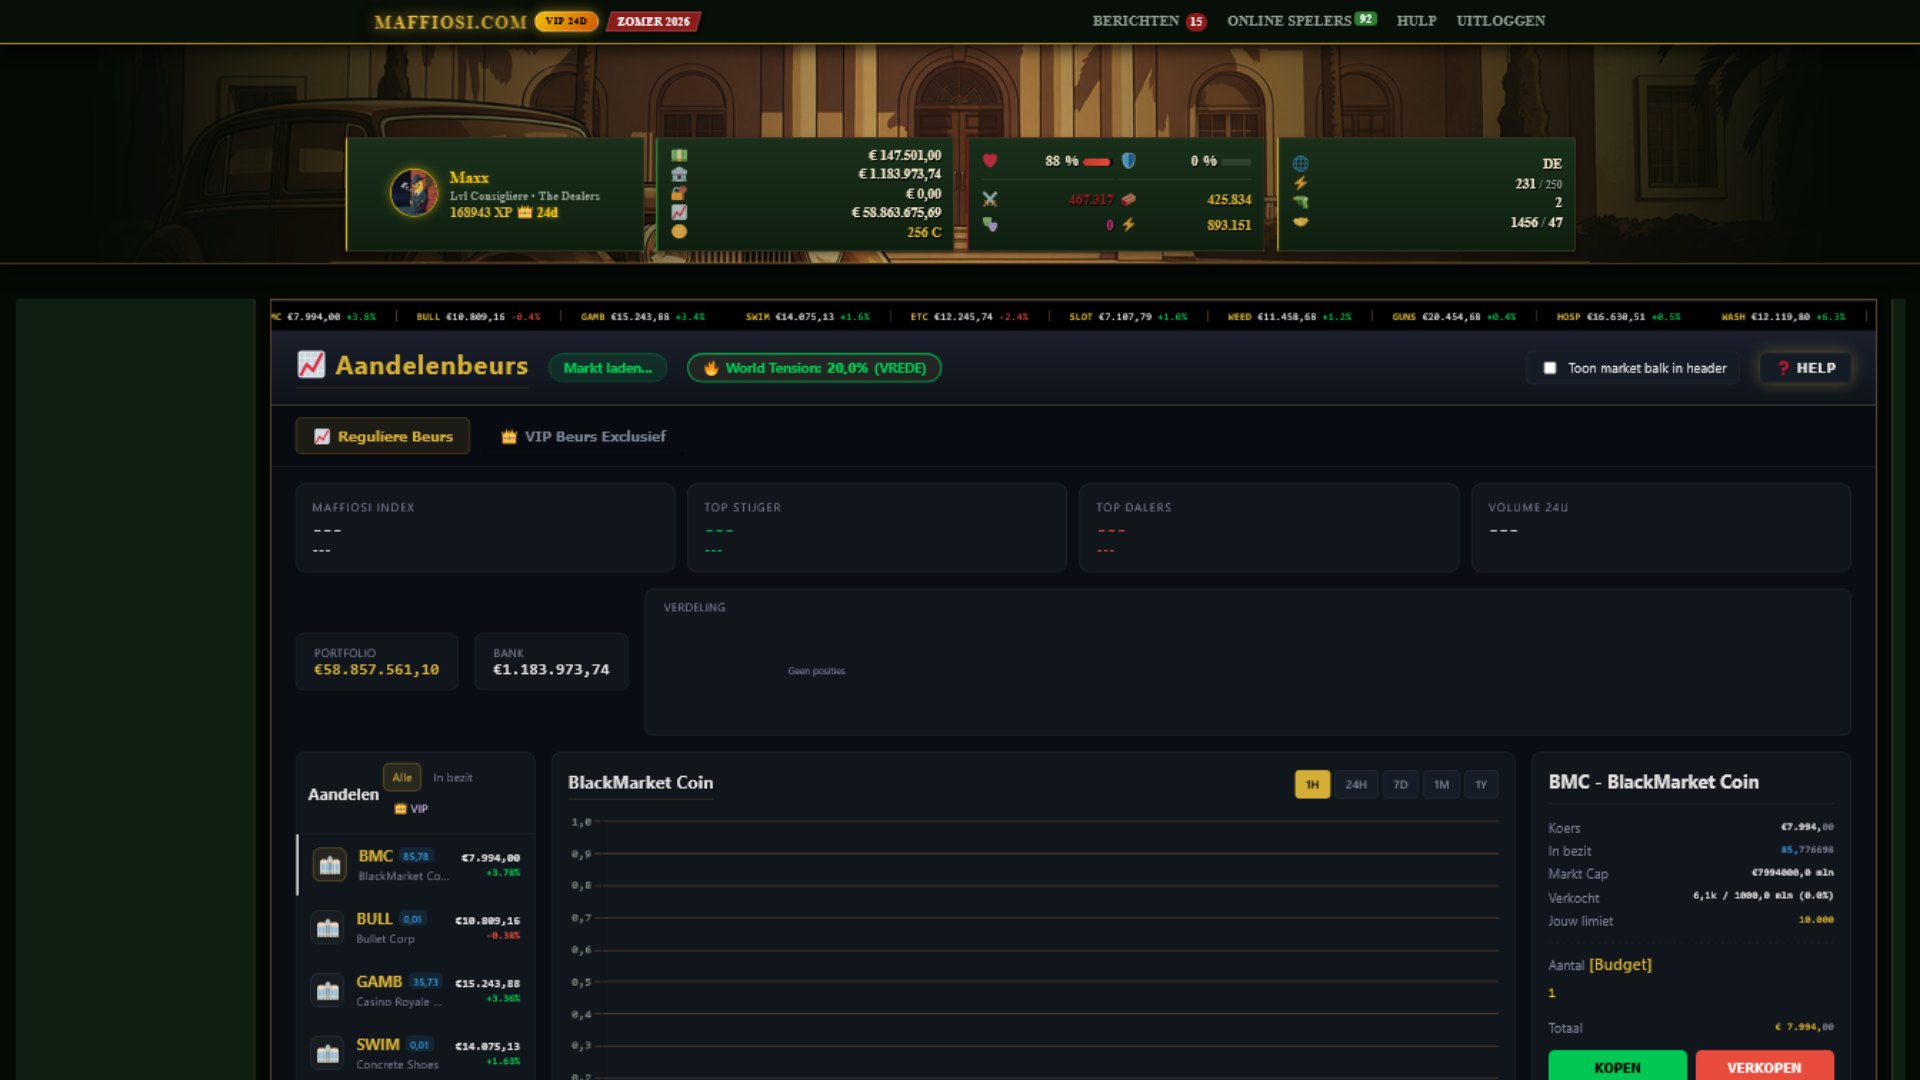1920x1080 pixels.
Task: Select the VIP stock filter
Action: 411,809
